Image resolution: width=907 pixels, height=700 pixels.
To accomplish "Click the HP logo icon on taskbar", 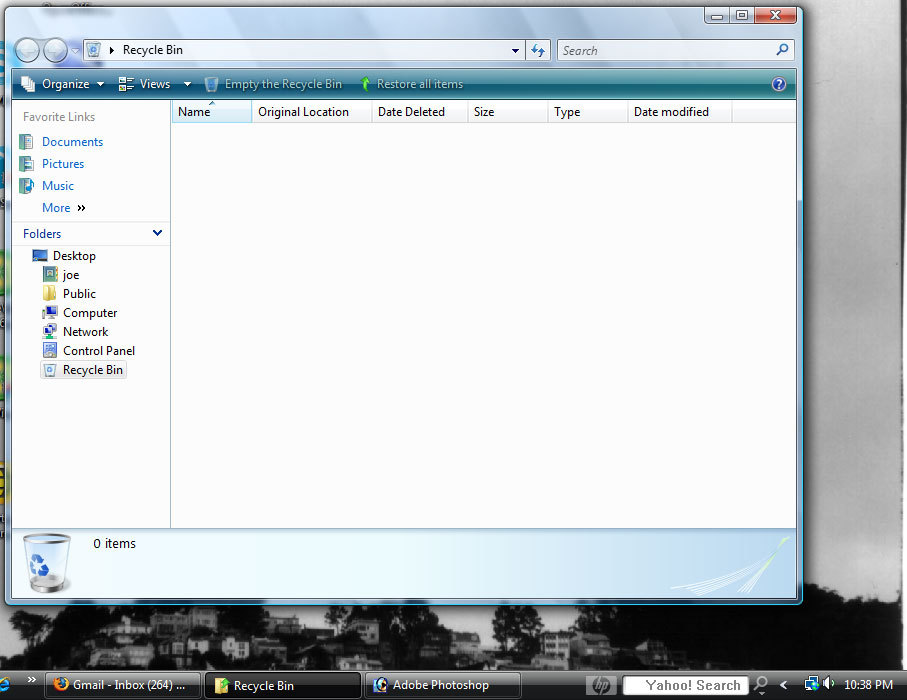I will coord(601,686).
